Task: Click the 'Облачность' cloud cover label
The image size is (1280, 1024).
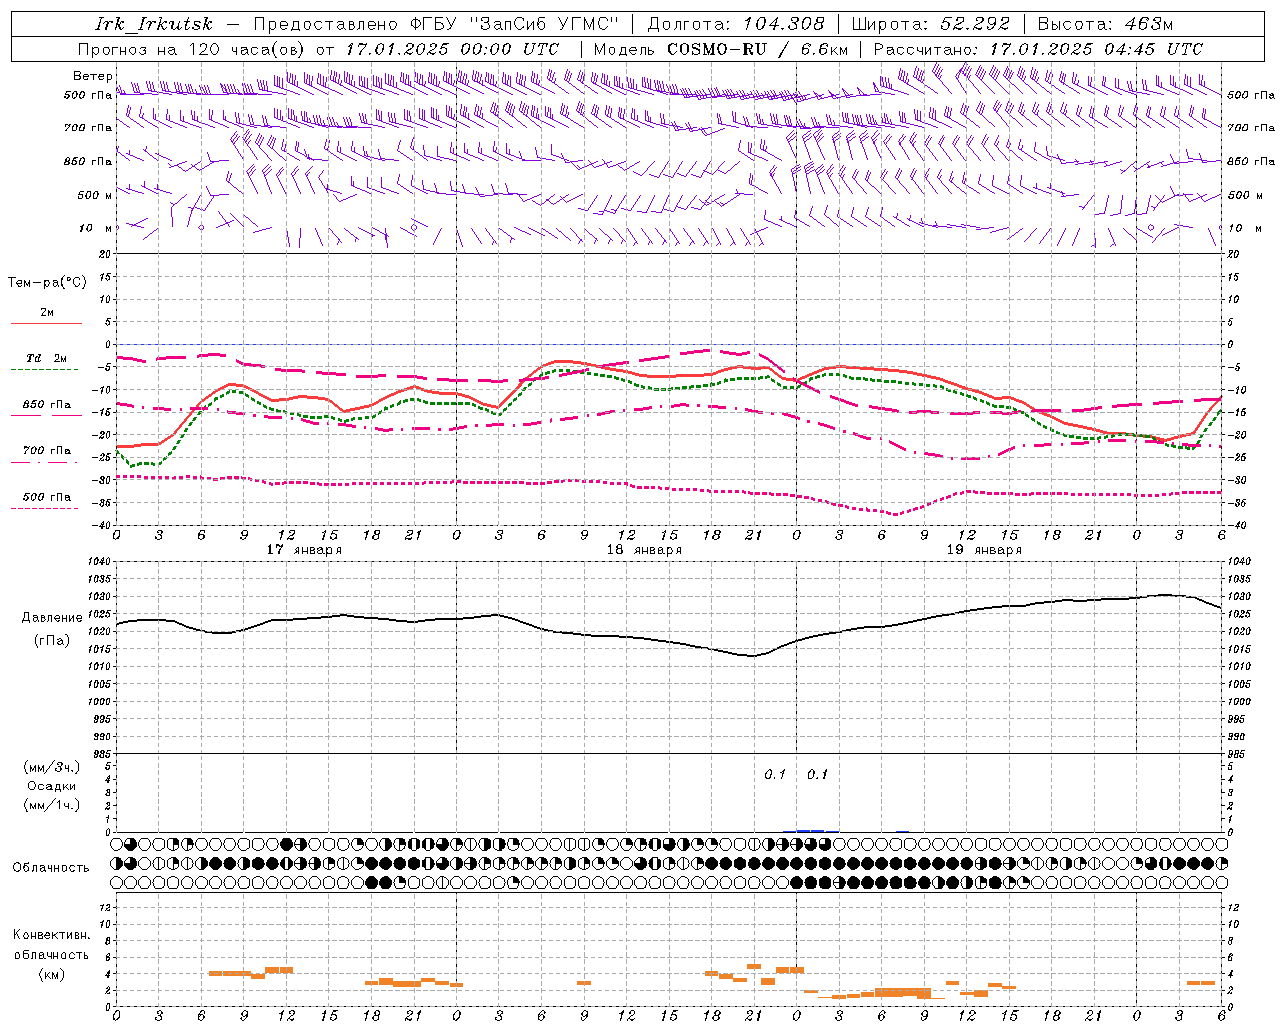Action: pyautogui.click(x=51, y=868)
